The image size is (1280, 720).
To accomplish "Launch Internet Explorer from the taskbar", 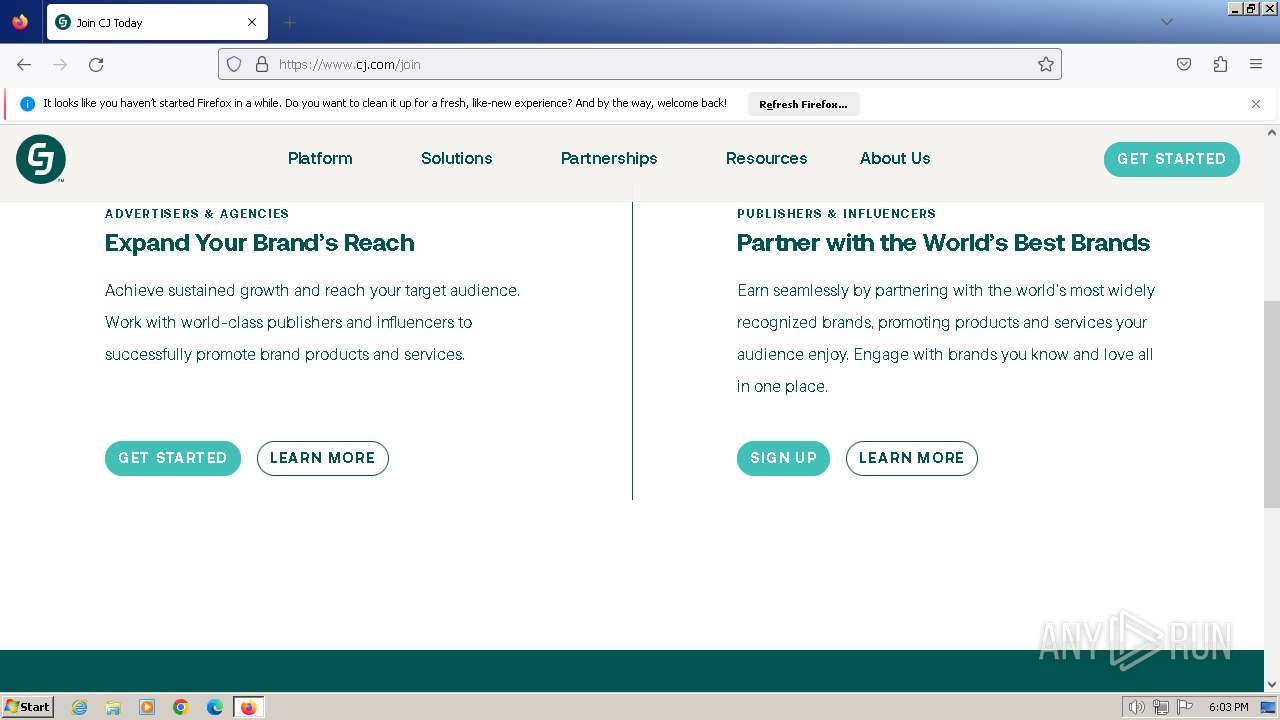I will point(80,707).
